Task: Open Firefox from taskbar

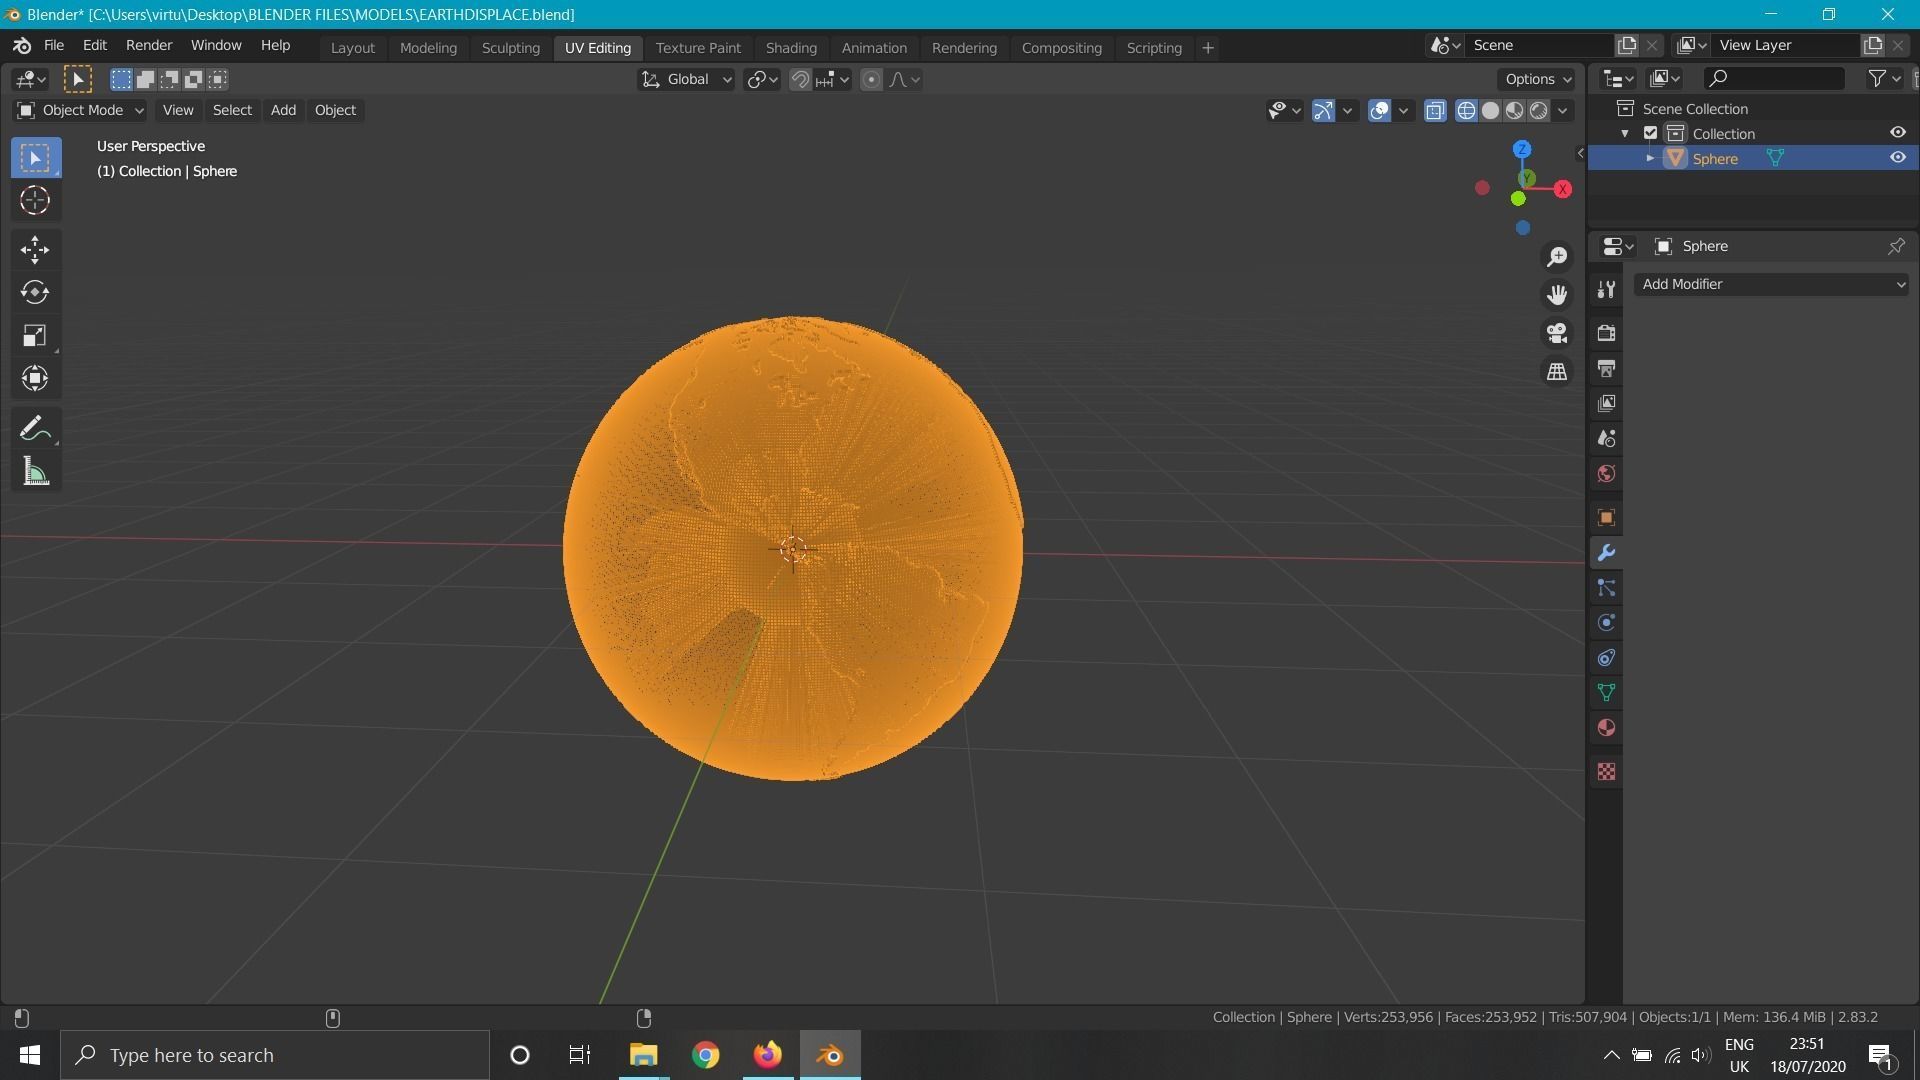Action: pyautogui.click(x=767, y=1055)
